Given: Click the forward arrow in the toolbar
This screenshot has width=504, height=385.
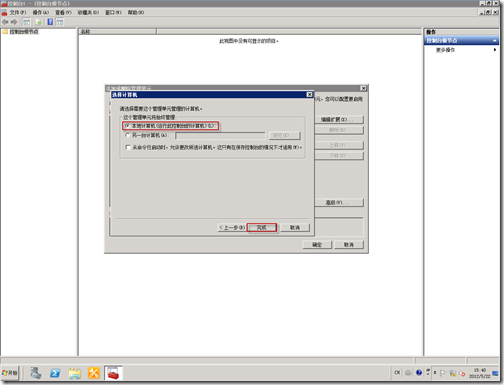Looking at the screenshot, I should [x=14, y=22].
